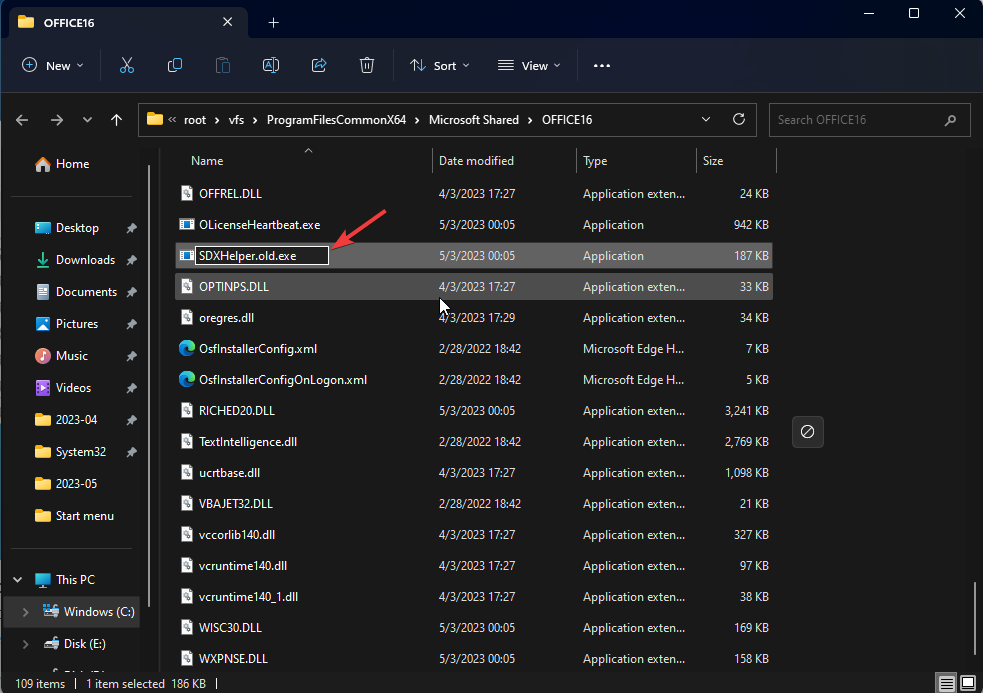Select the OPTINPS.DLL file
983x693 pixels.
coord(473,287)
